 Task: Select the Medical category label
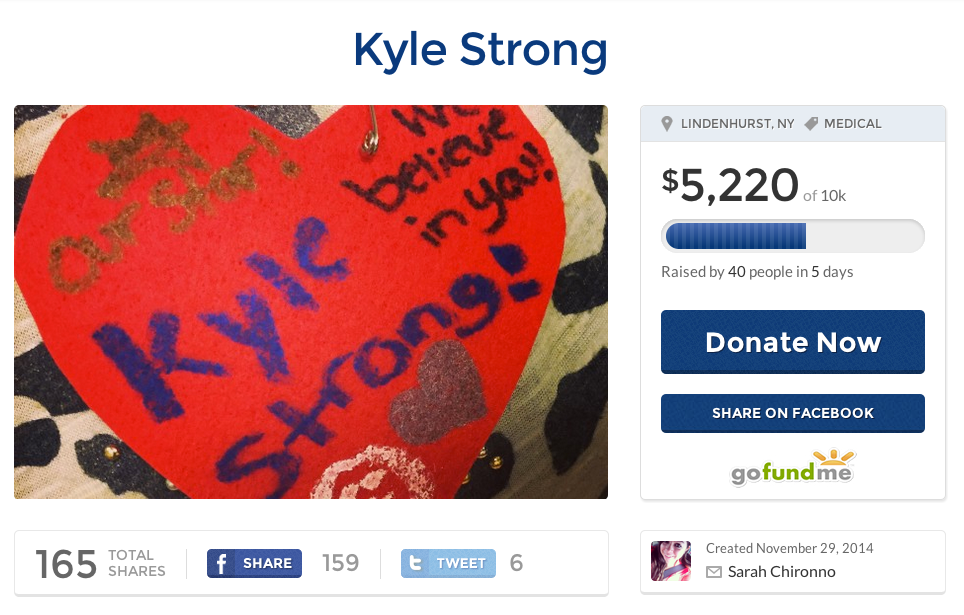[853, 124]
